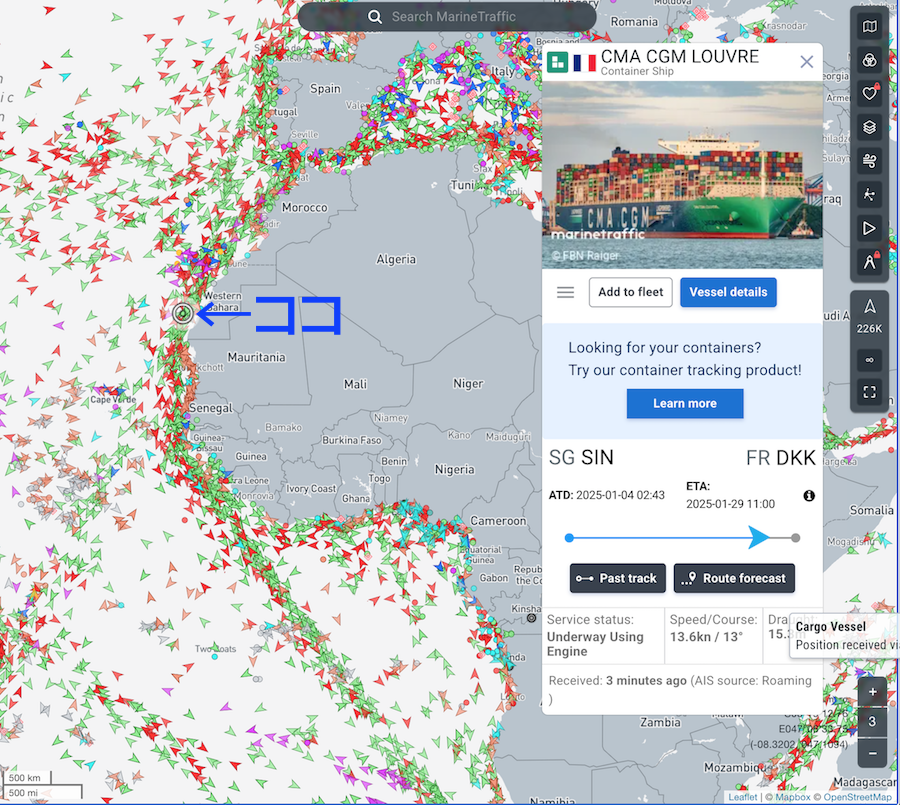Click the ETA 2025-01-29 11:00 value
The width and height of the screenshot is (900, 805).
point(731,504)
